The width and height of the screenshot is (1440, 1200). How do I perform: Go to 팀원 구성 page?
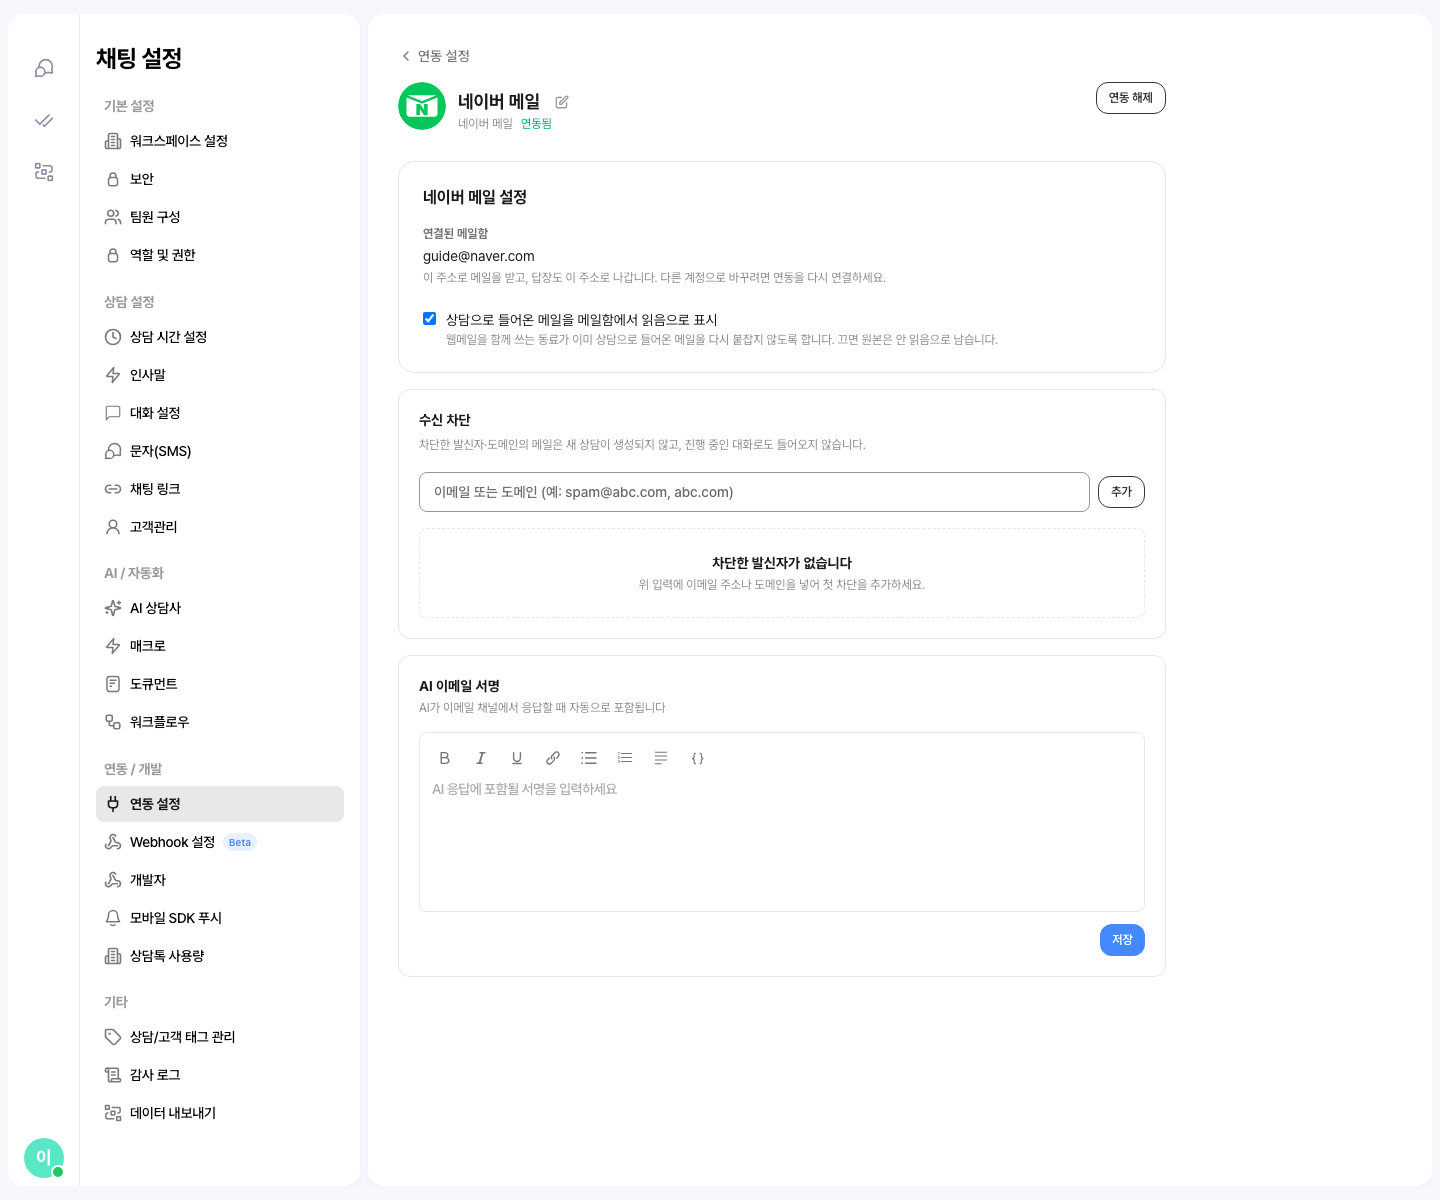(220, 217)
